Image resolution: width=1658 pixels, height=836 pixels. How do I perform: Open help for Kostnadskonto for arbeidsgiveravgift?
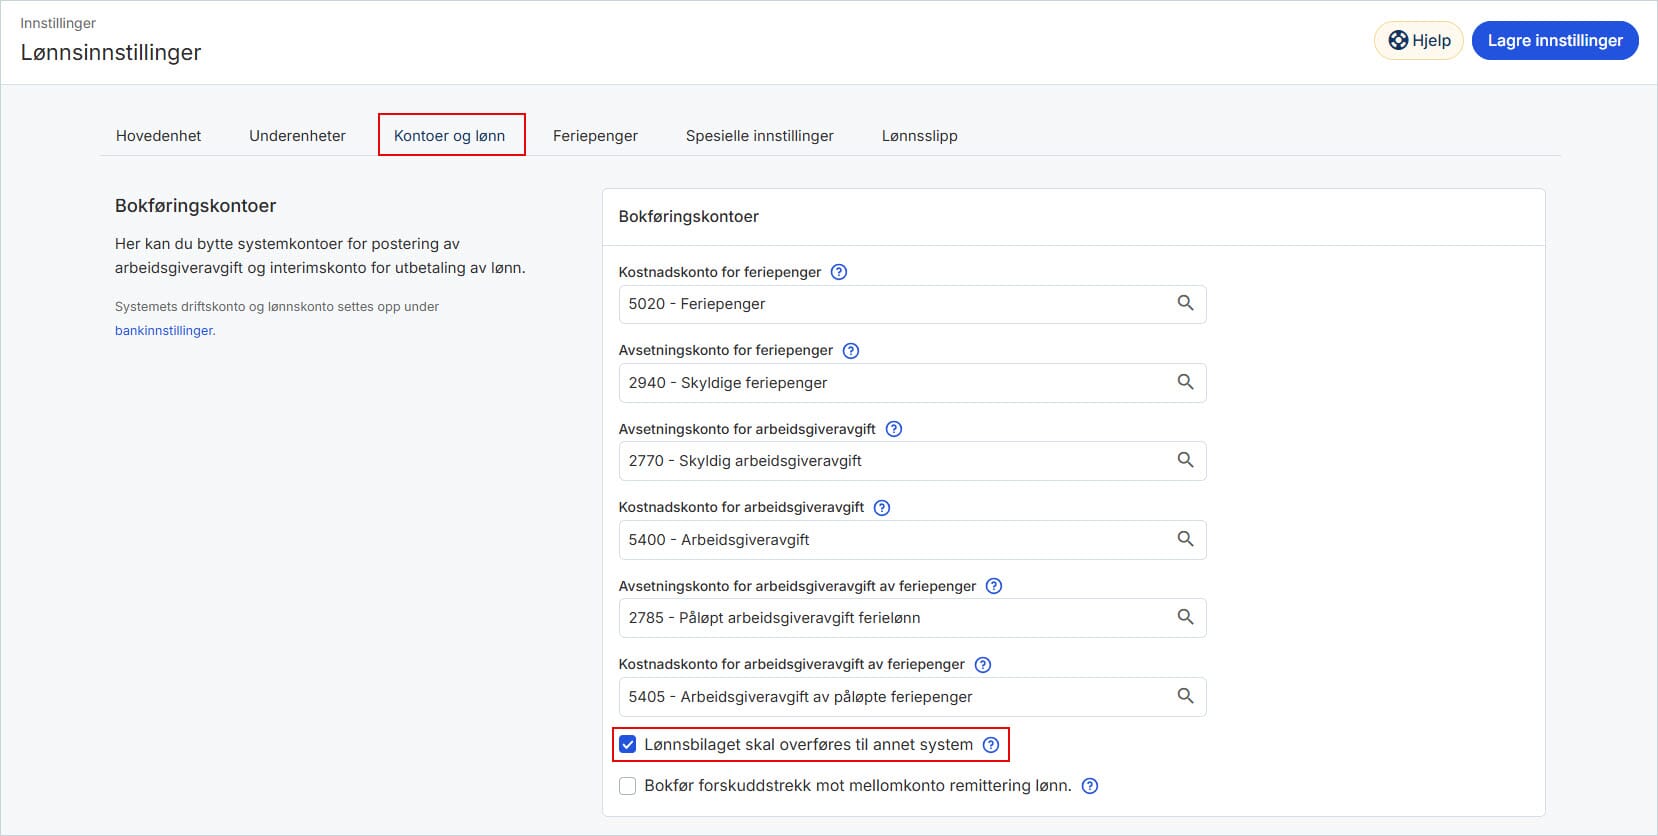[x=882, y=508]
